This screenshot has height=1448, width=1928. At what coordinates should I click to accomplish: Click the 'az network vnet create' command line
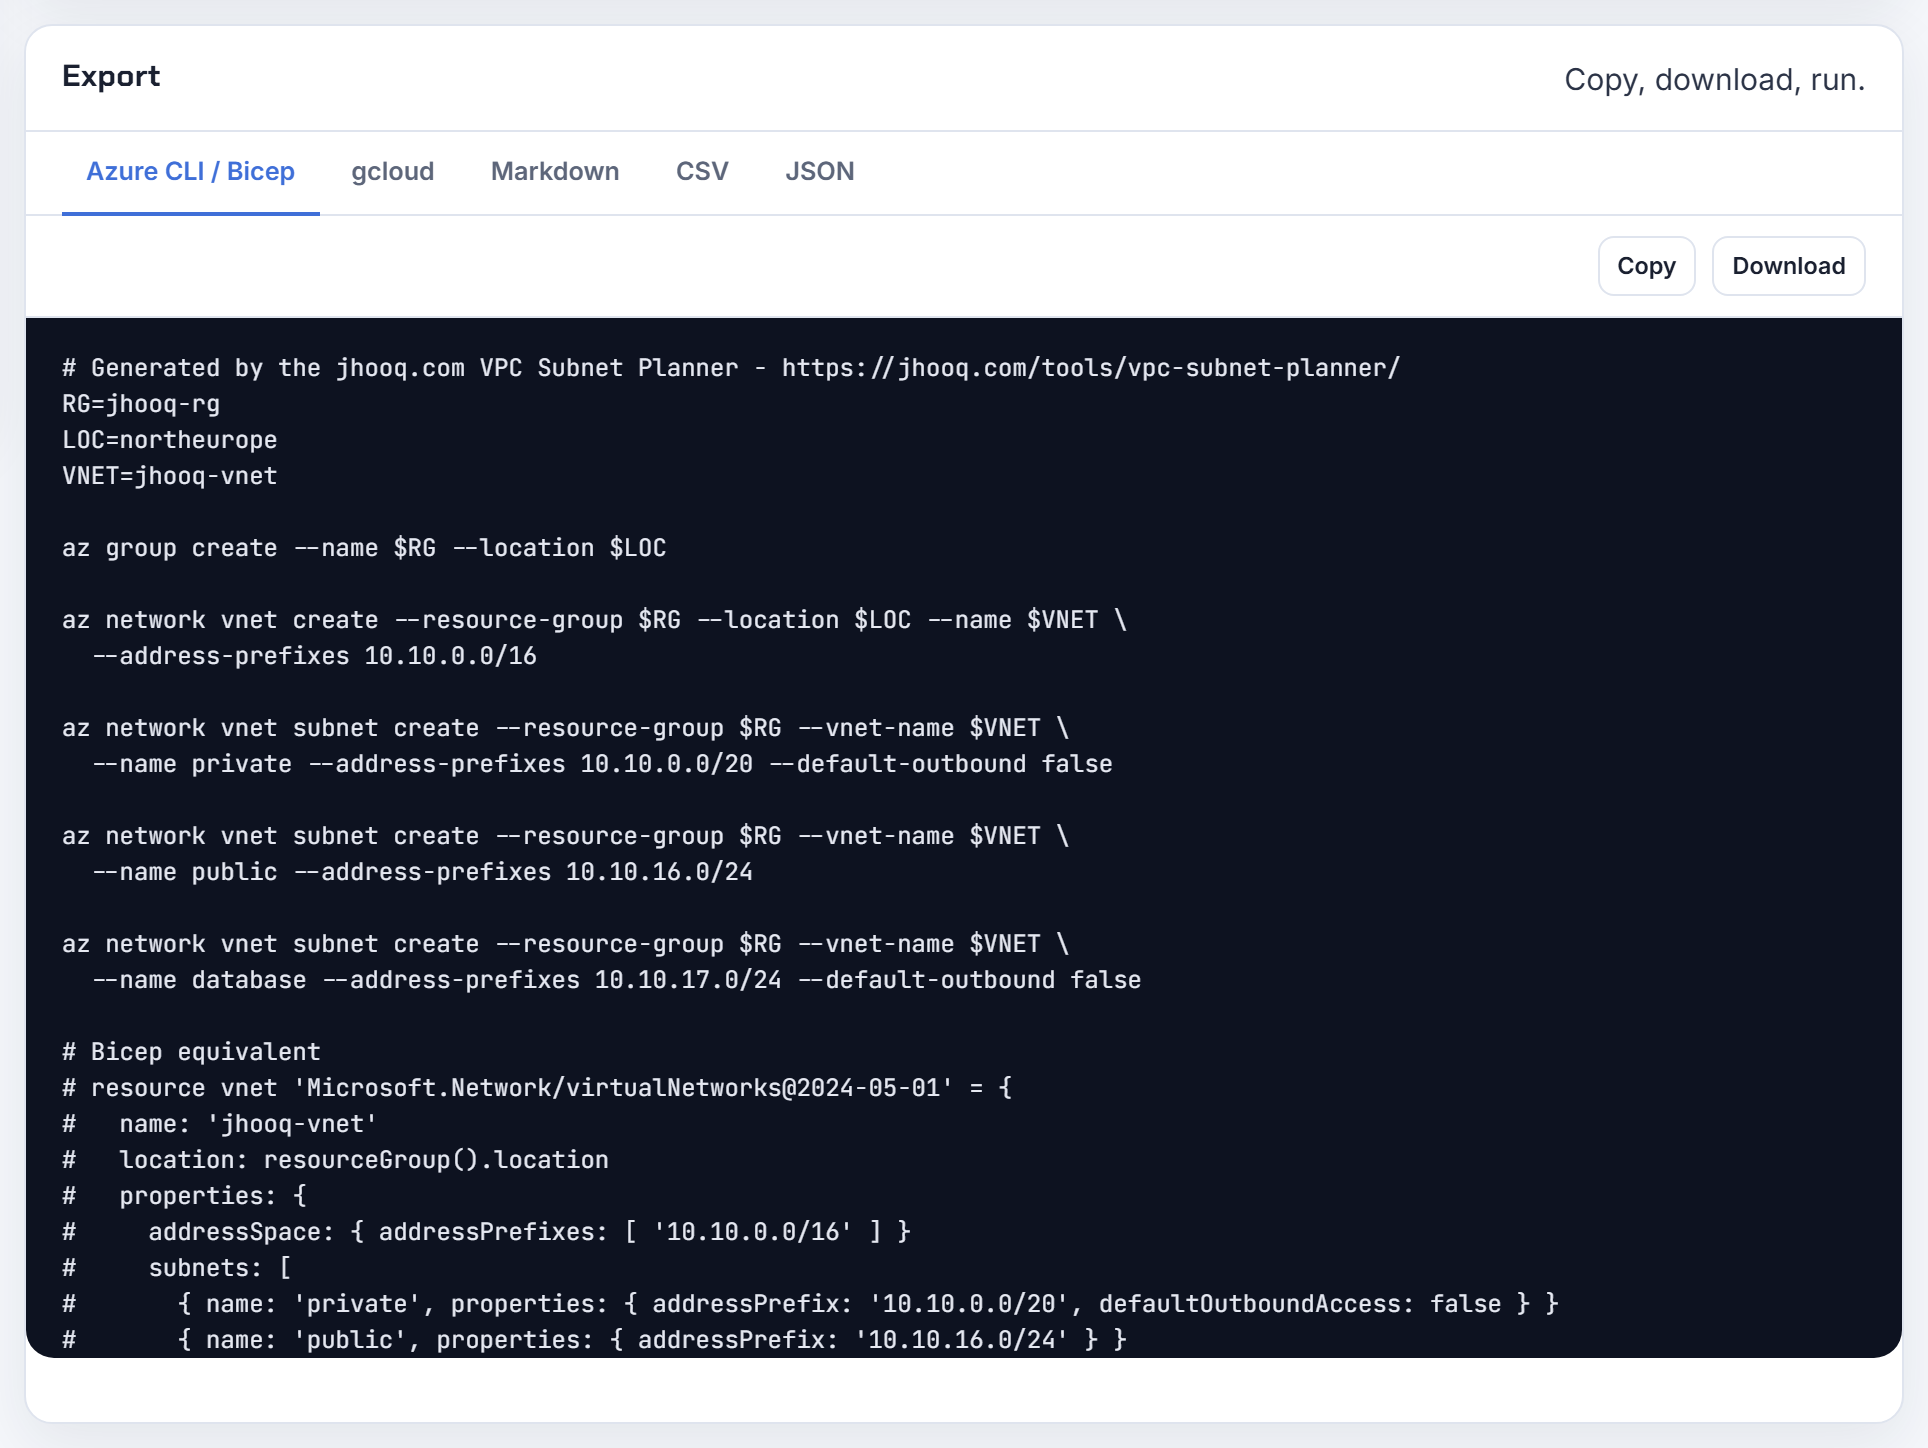595,620
